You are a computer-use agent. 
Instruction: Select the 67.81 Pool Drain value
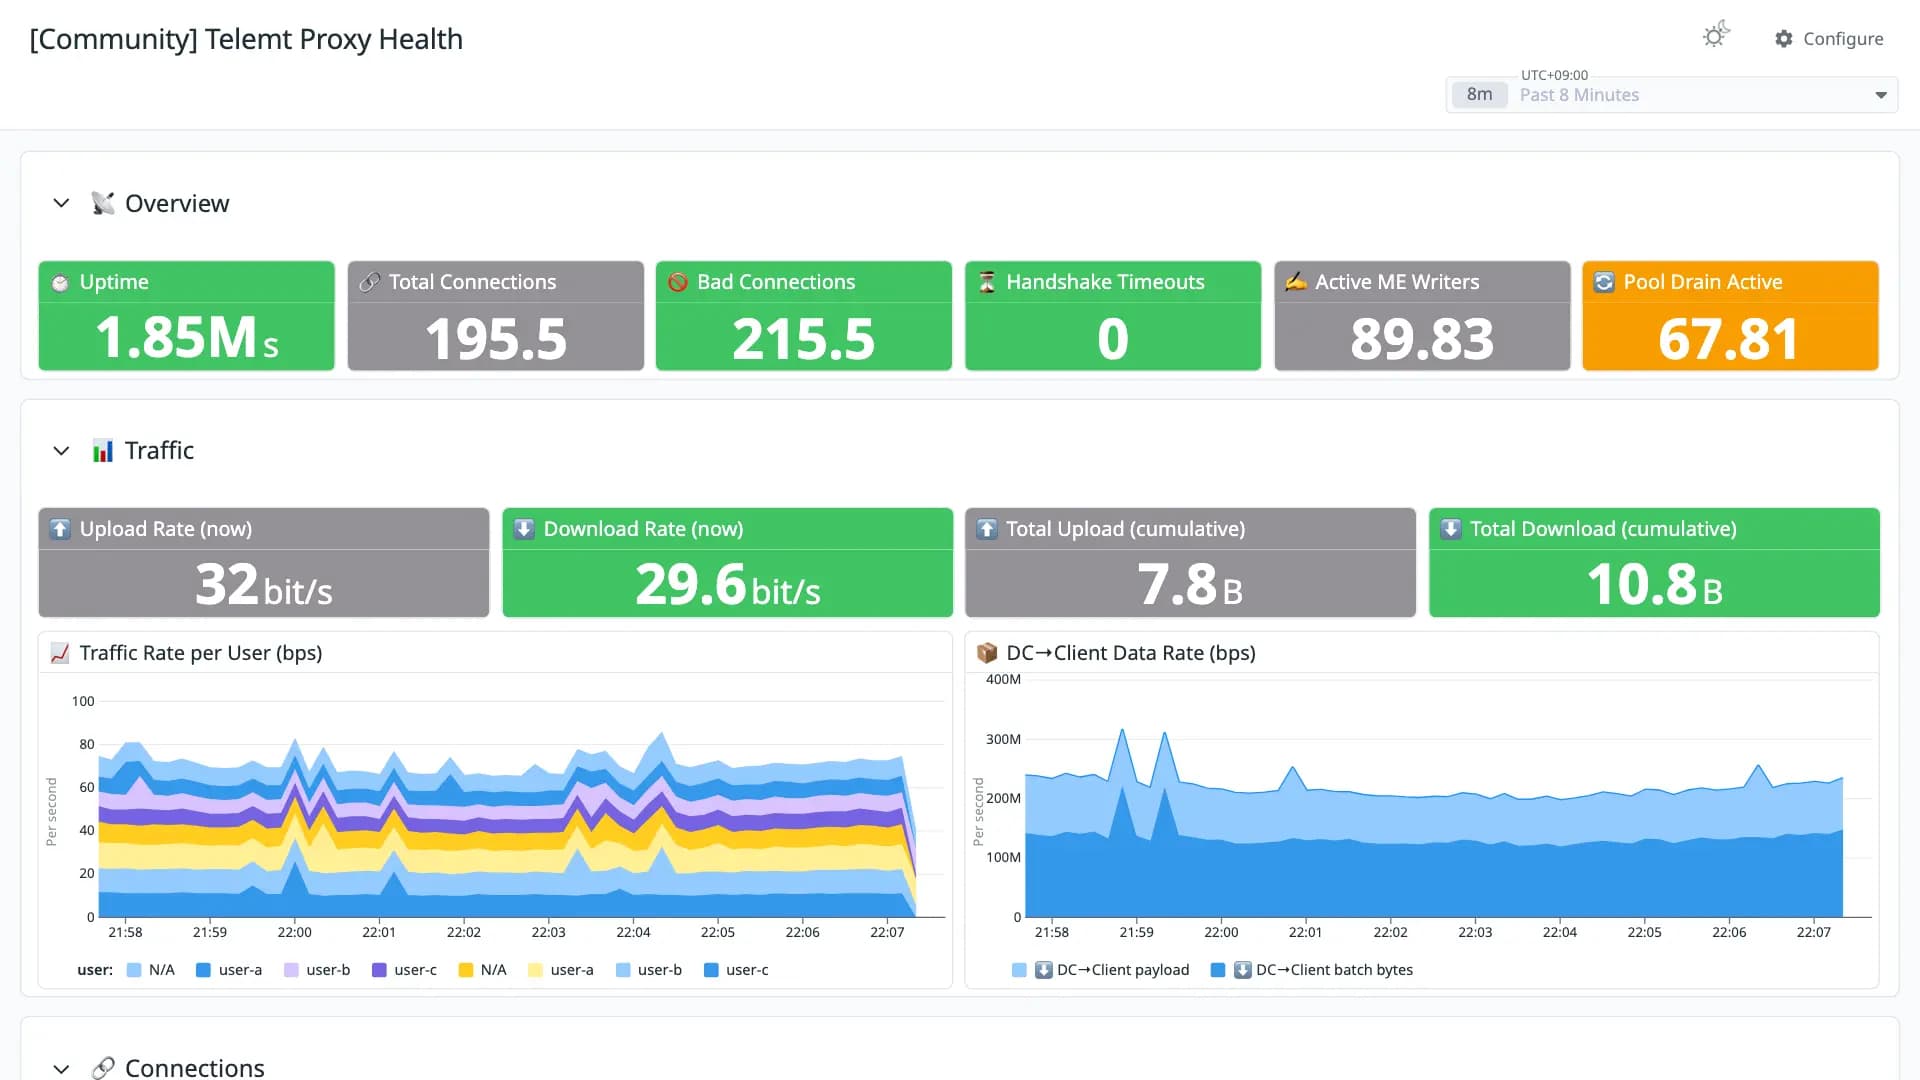click(1730, 339)
